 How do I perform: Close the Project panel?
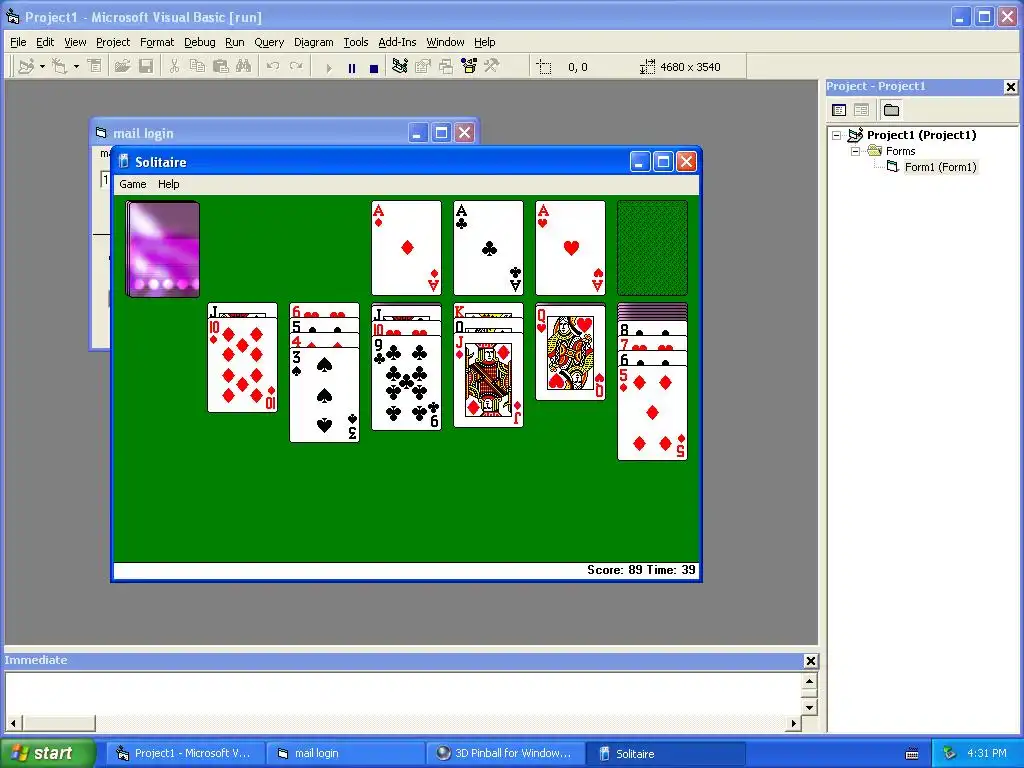(1010, 86)
